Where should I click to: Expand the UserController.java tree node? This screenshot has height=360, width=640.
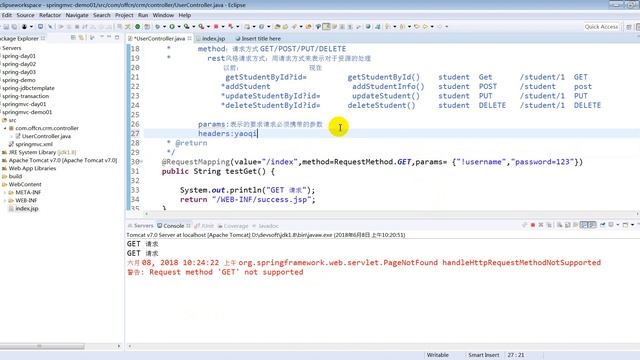point(11,136)
